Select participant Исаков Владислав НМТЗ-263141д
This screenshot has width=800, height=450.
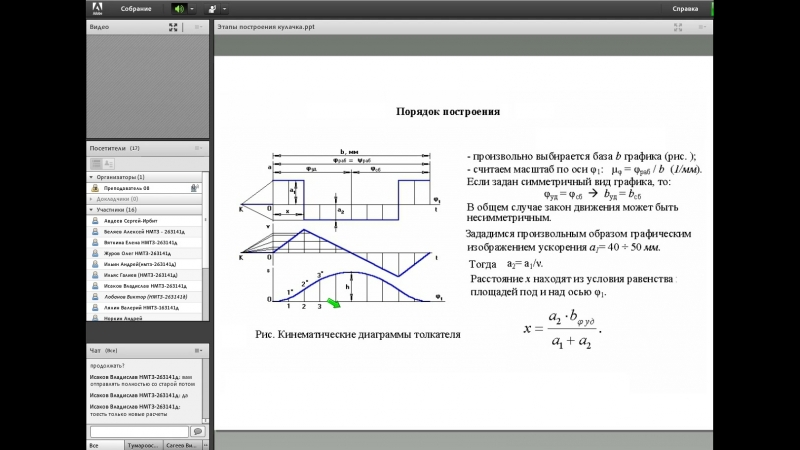144,286
